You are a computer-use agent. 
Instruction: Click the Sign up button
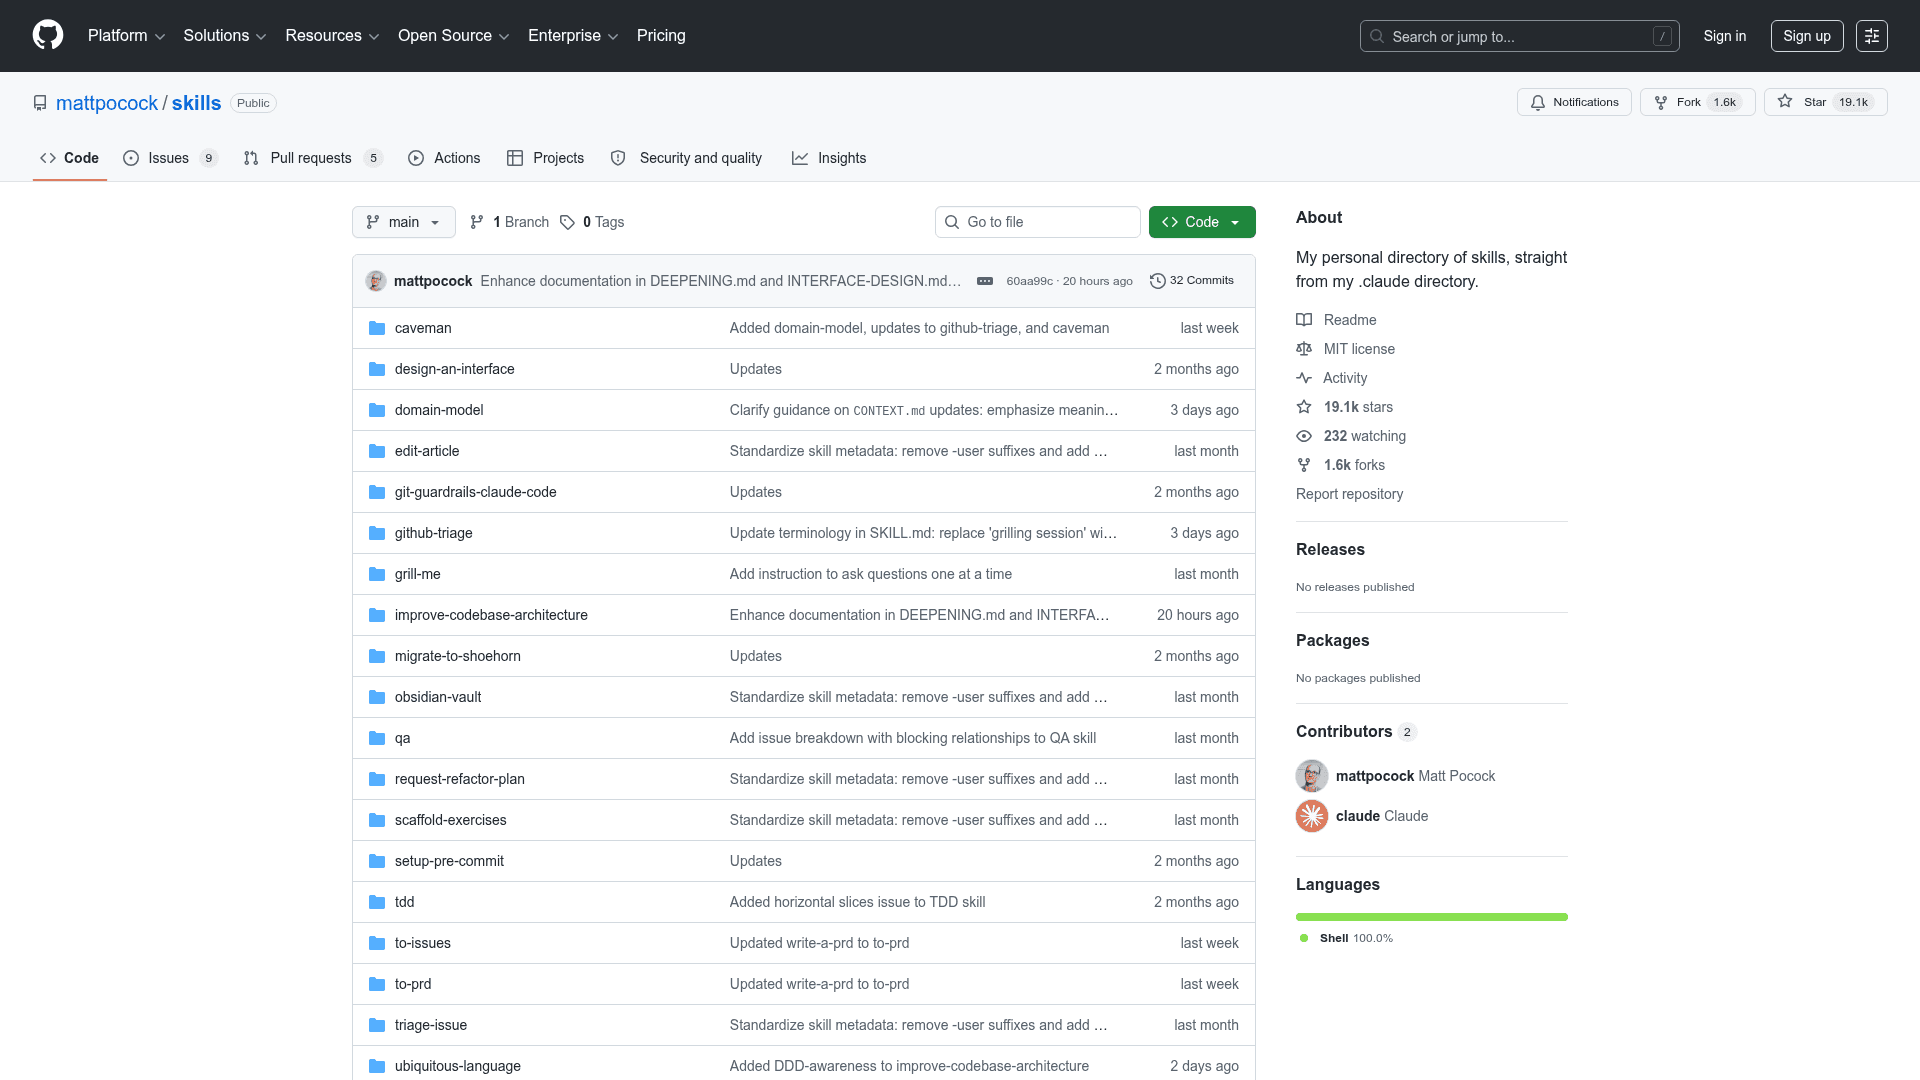[1806, 36]
